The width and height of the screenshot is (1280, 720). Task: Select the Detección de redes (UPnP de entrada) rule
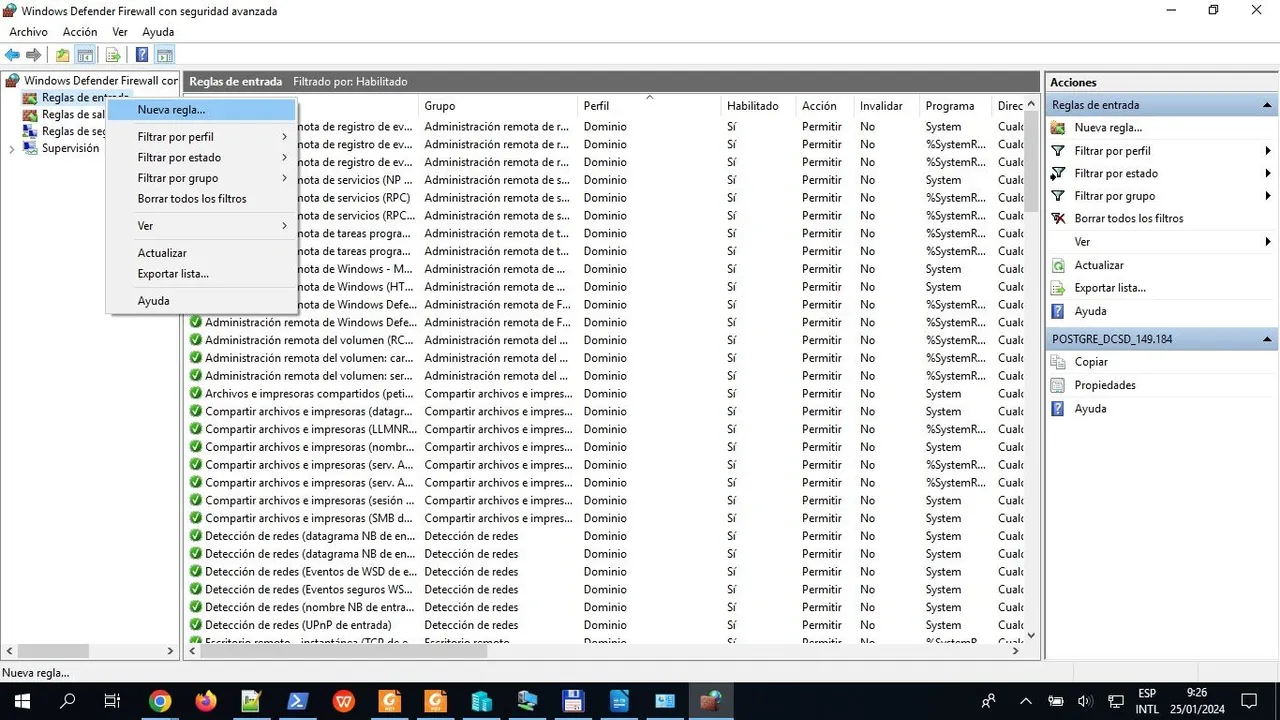tap(298, 625)
